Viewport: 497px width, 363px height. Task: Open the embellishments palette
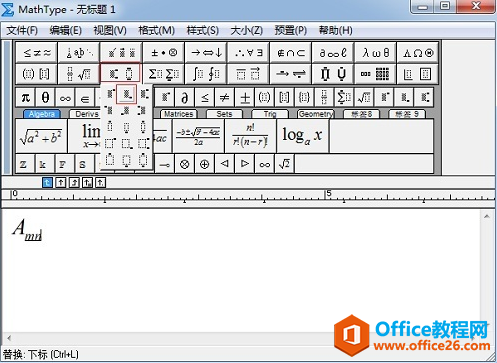(x=121, y=52)
